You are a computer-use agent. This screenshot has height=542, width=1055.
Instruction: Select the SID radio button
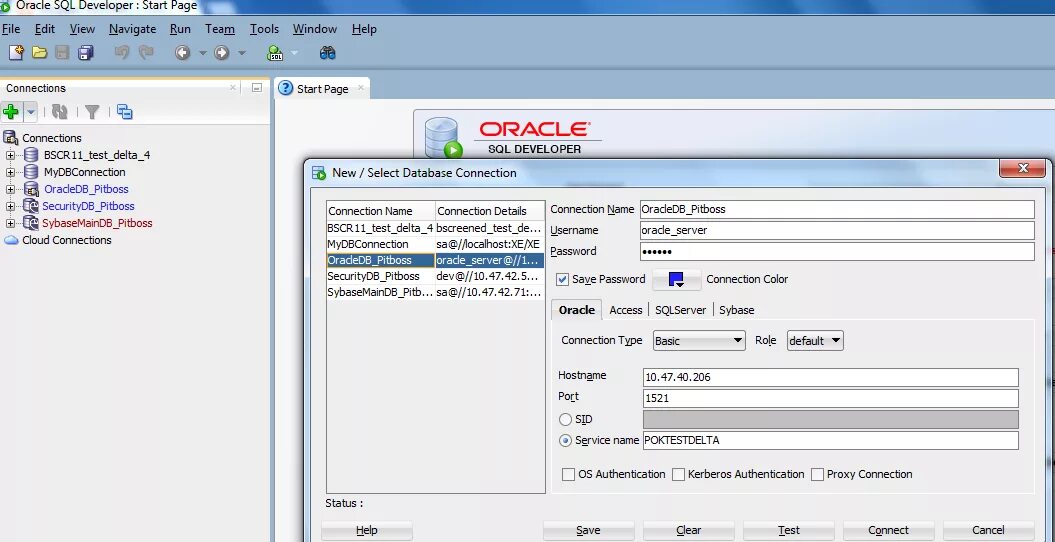tap(566, 420)
